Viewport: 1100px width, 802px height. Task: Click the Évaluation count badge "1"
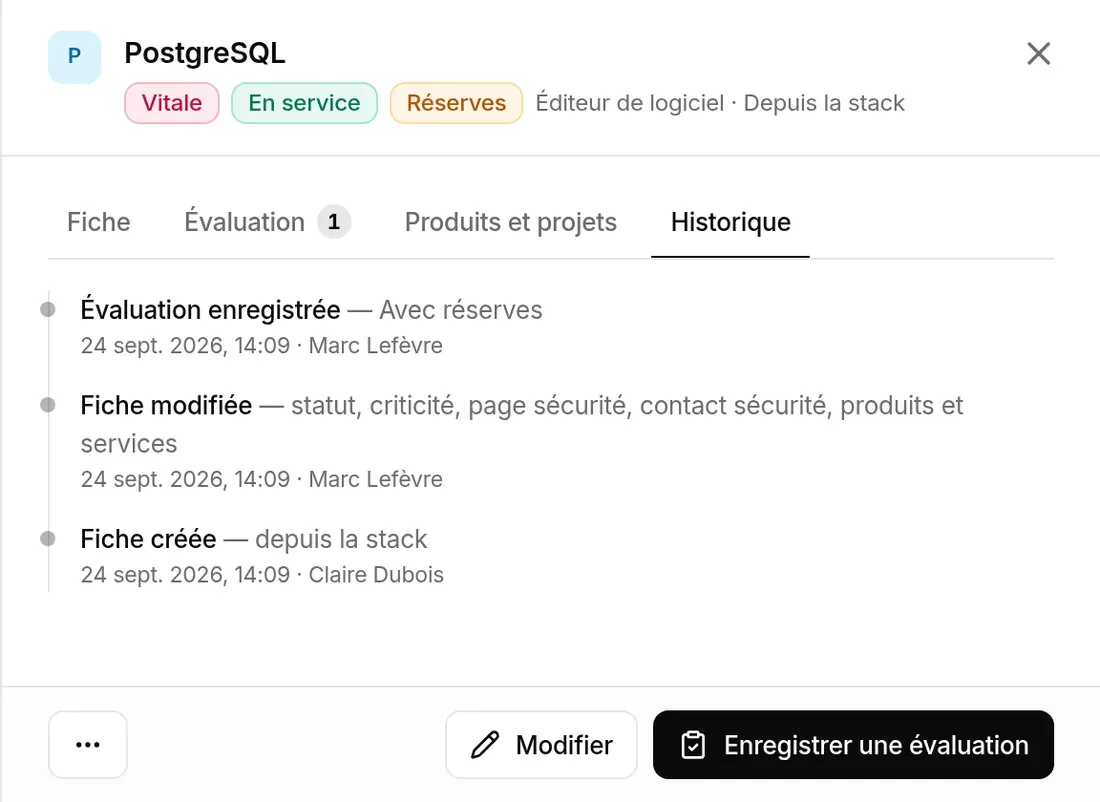[334, 222]
